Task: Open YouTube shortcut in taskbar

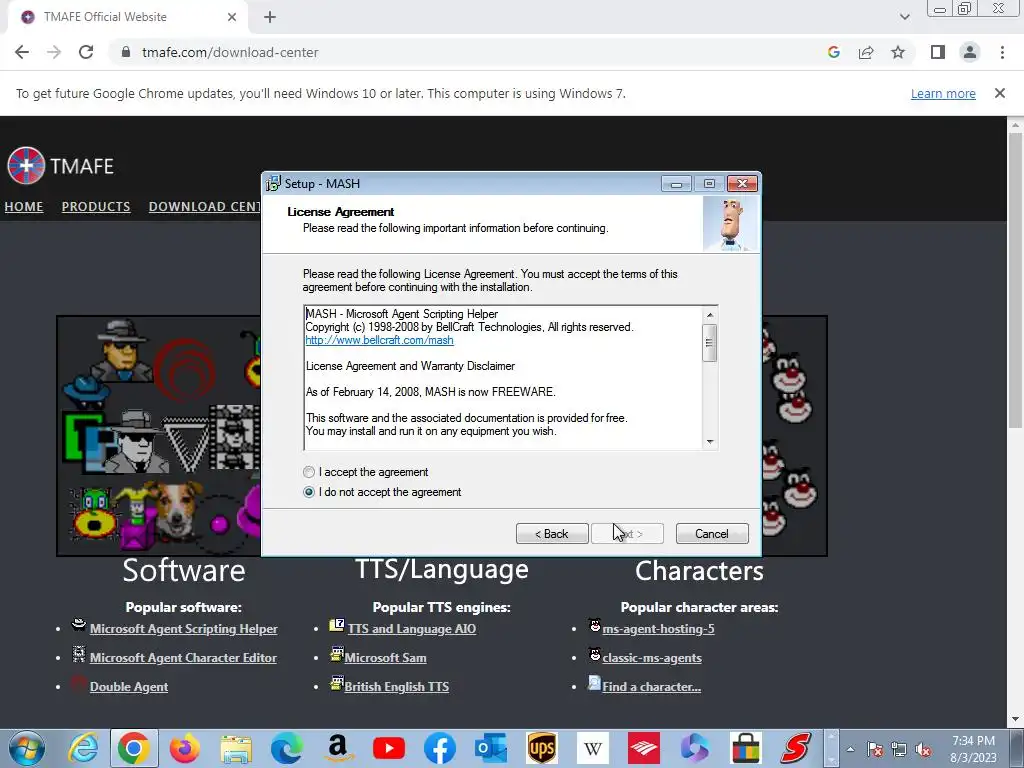Action: 389,748
